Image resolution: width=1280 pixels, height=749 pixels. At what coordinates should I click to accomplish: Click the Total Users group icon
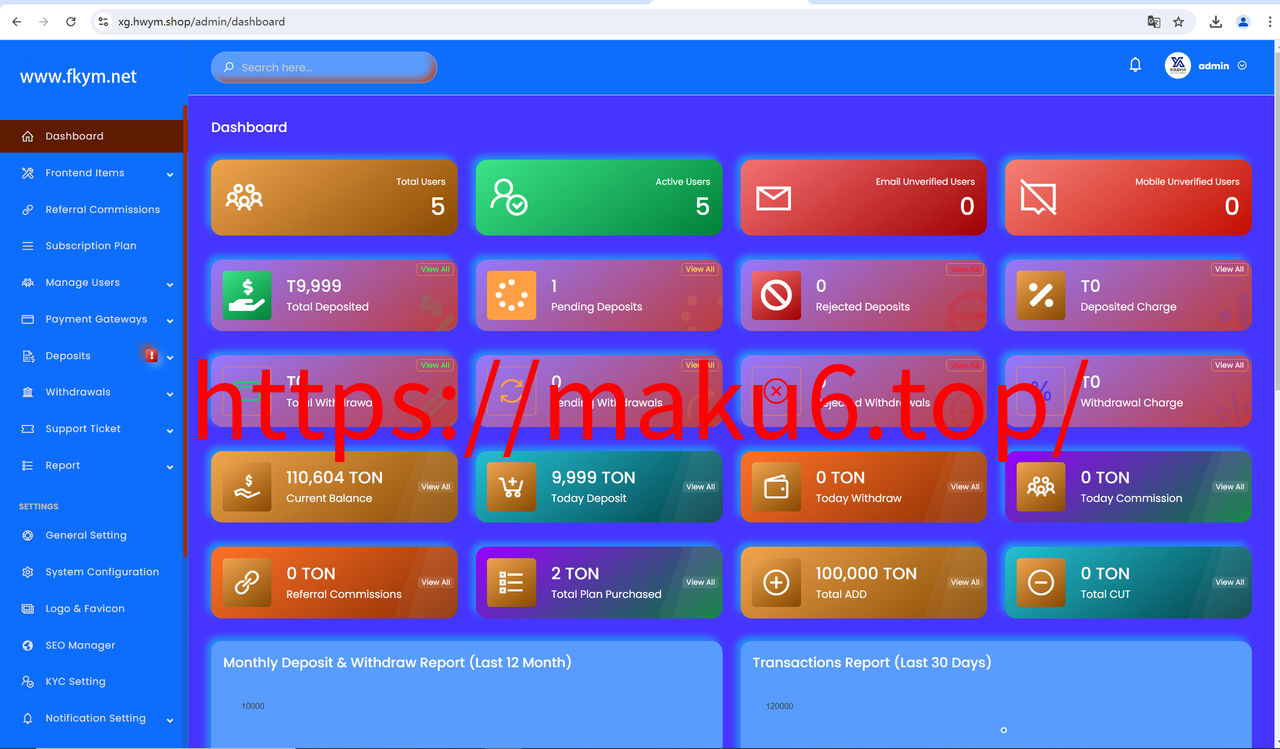click(x=244, y=196)
